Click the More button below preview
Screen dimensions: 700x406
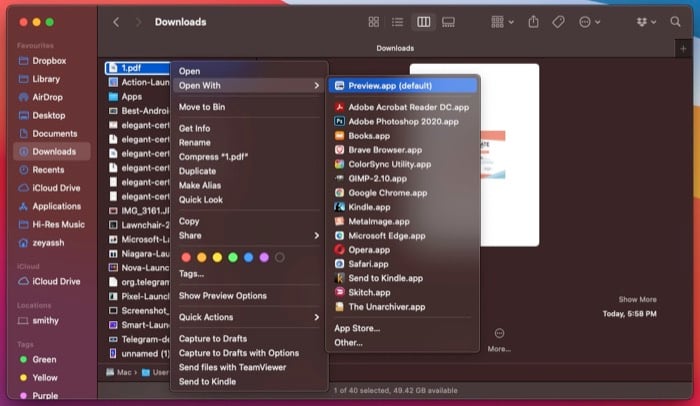click(x=499, y=340)
